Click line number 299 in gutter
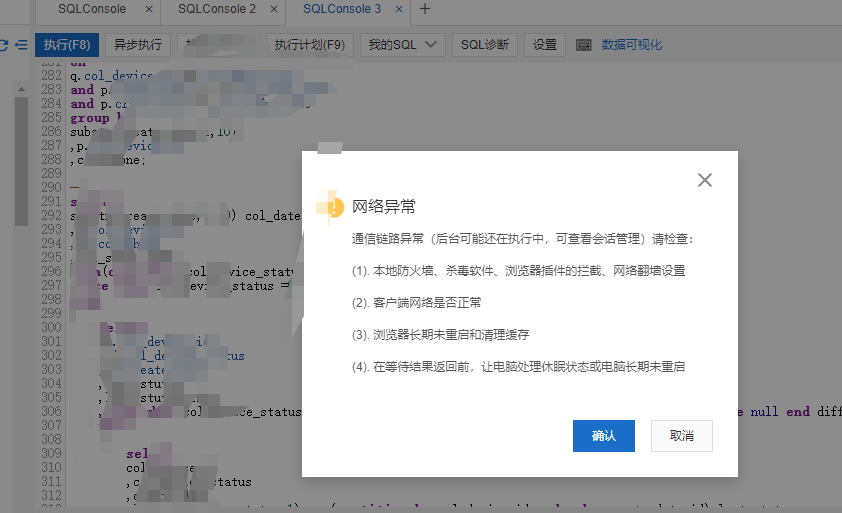 click(52, 313)
